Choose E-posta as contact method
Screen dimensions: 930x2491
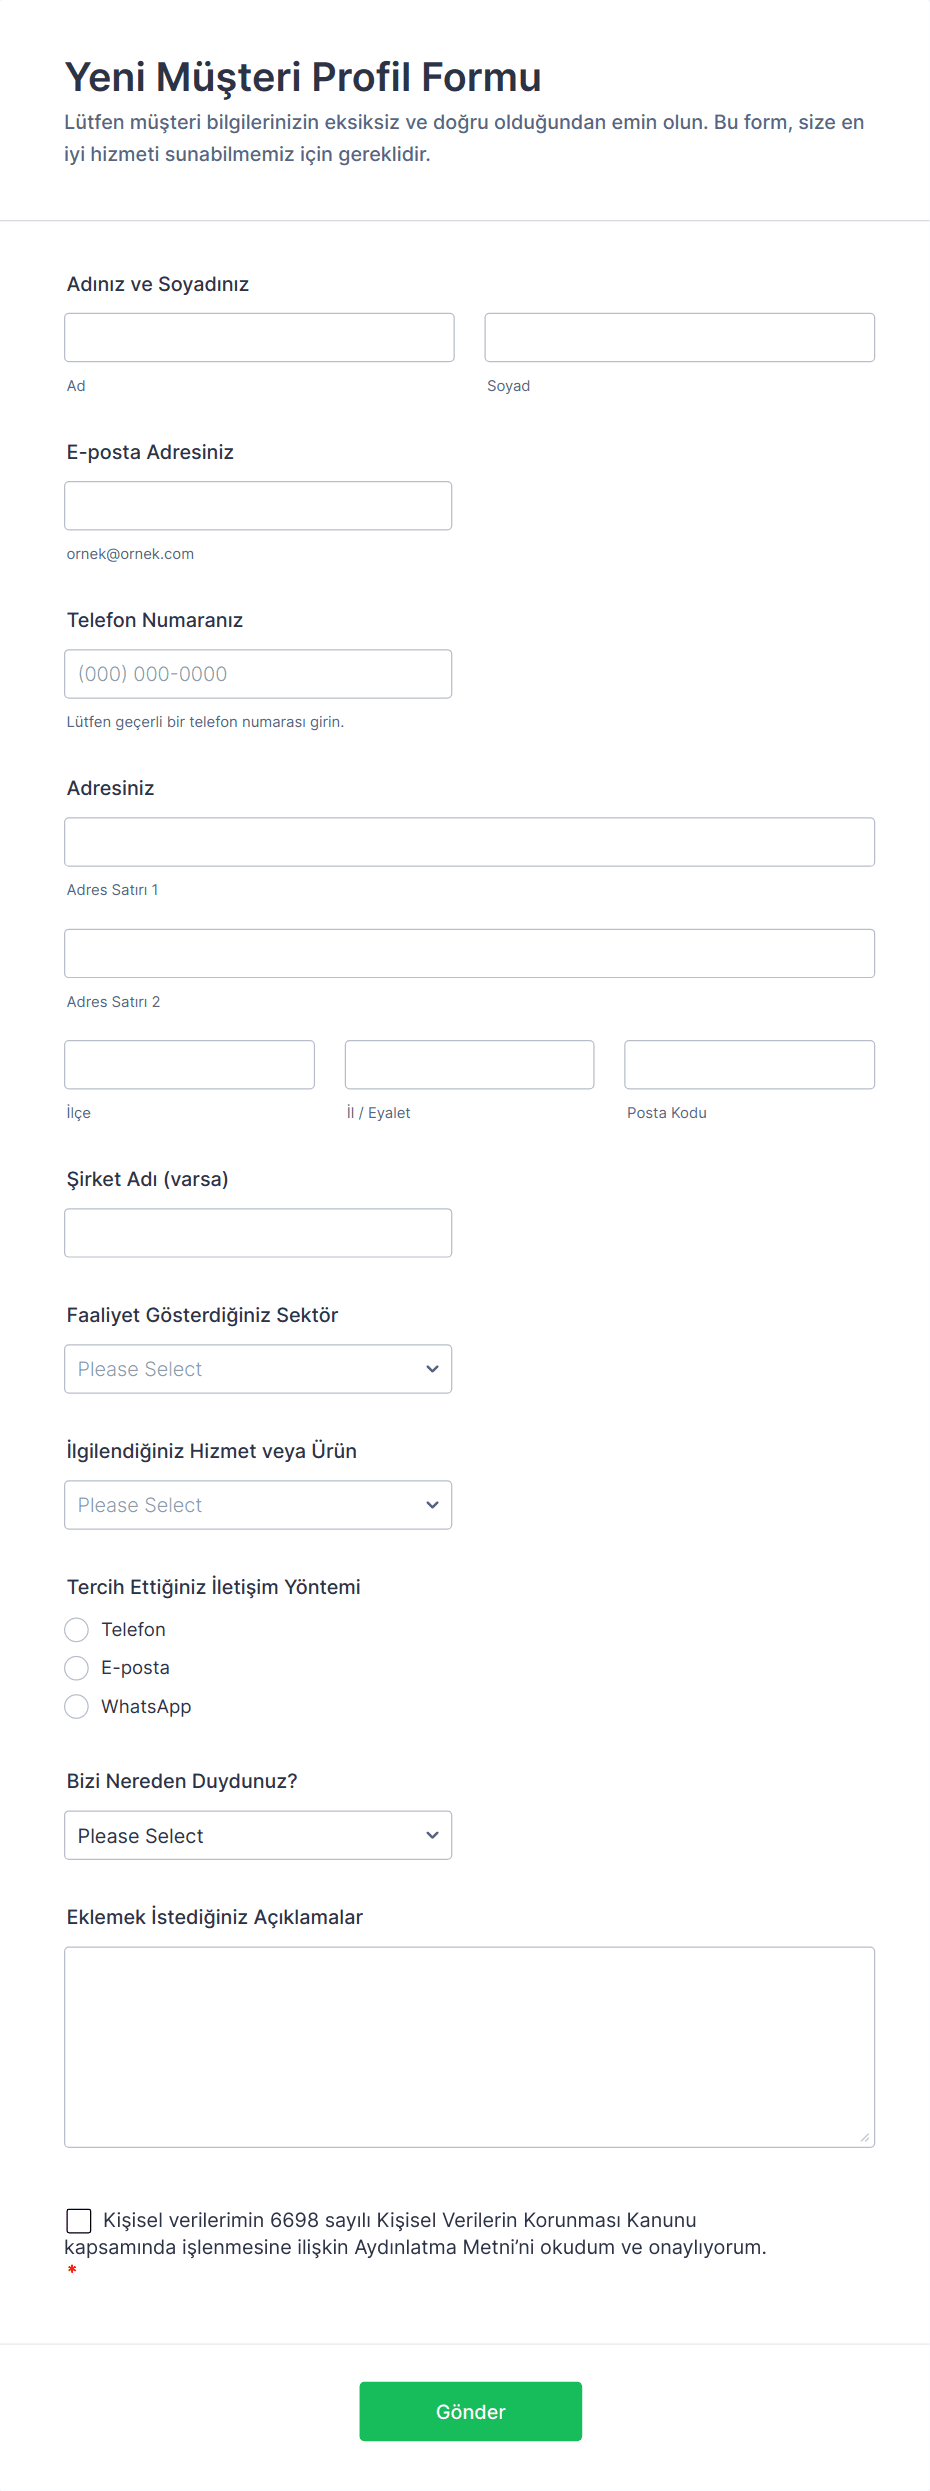(x=77, y=1668)
